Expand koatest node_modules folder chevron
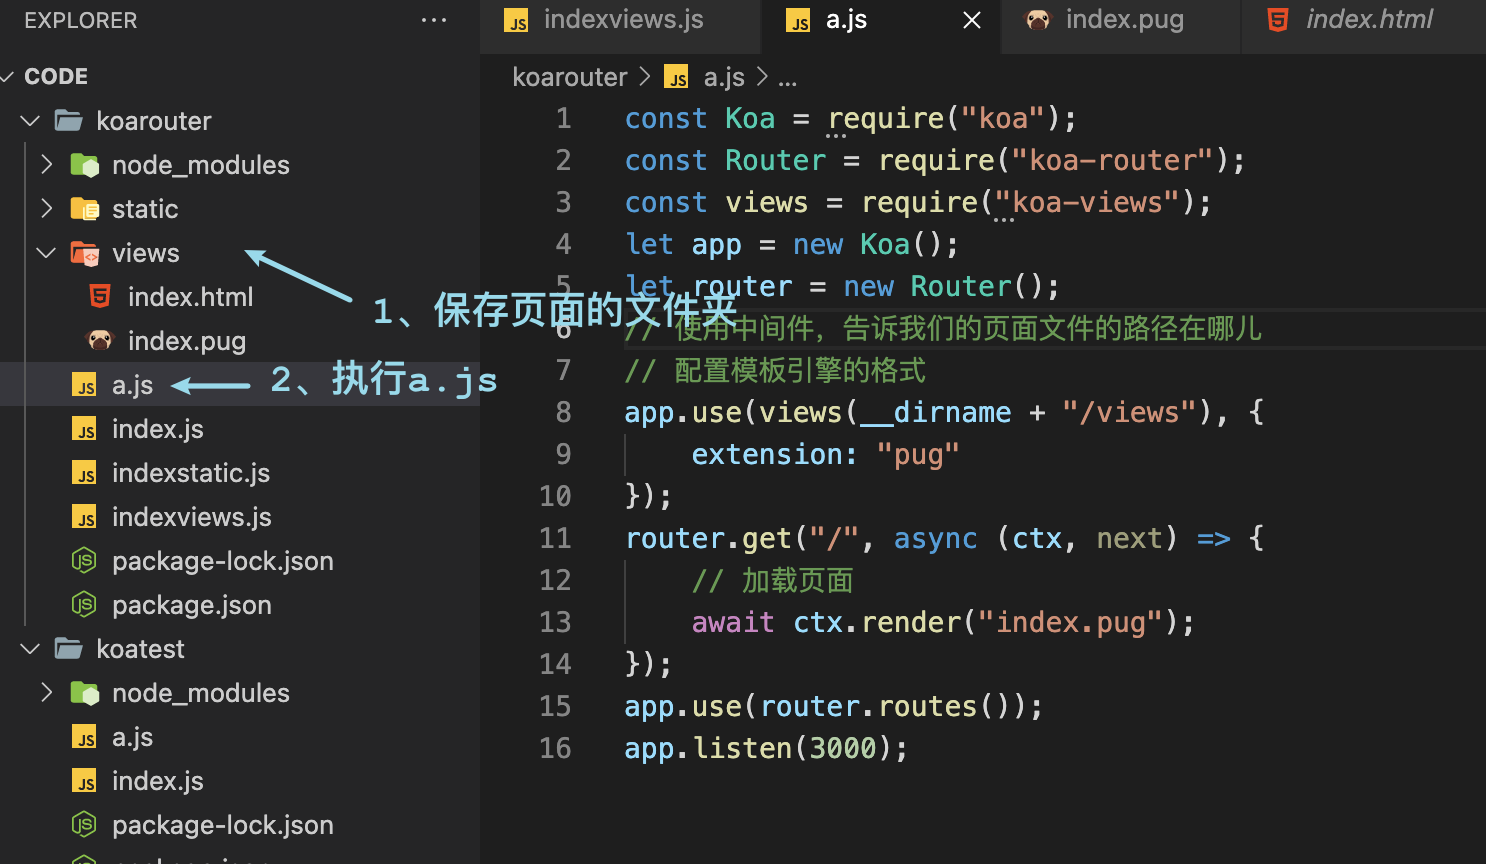 (46, 693)
